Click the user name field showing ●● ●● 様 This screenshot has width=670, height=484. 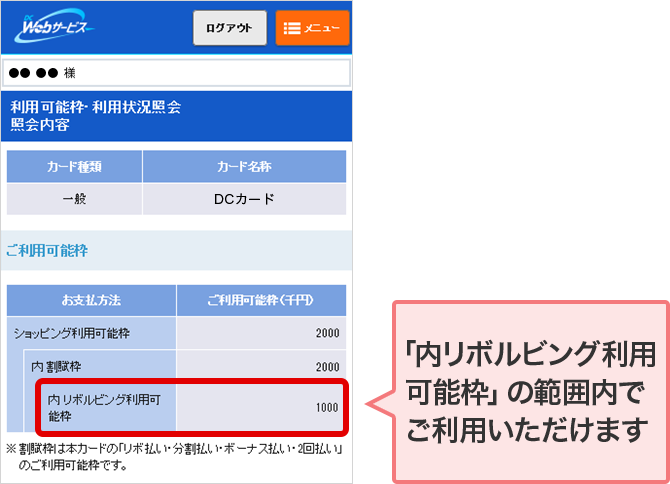[177, 73]
